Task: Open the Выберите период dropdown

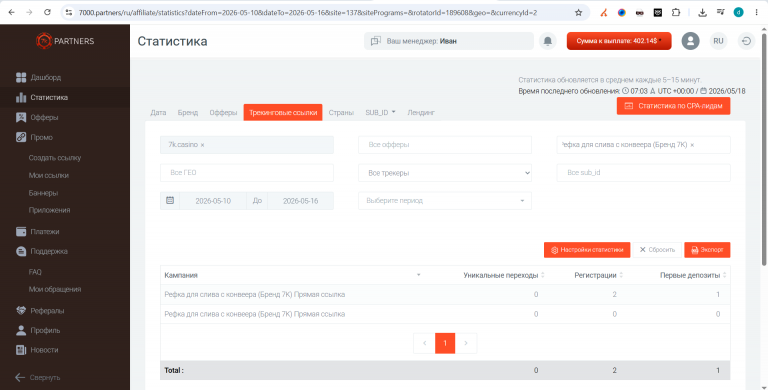Action: pos(445,200)
